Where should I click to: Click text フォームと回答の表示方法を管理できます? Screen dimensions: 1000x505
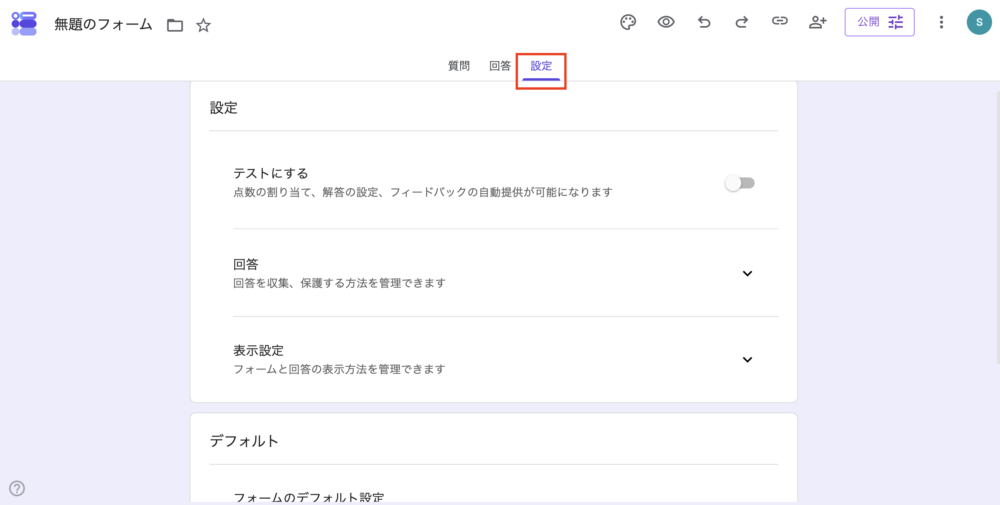point(339,369)
